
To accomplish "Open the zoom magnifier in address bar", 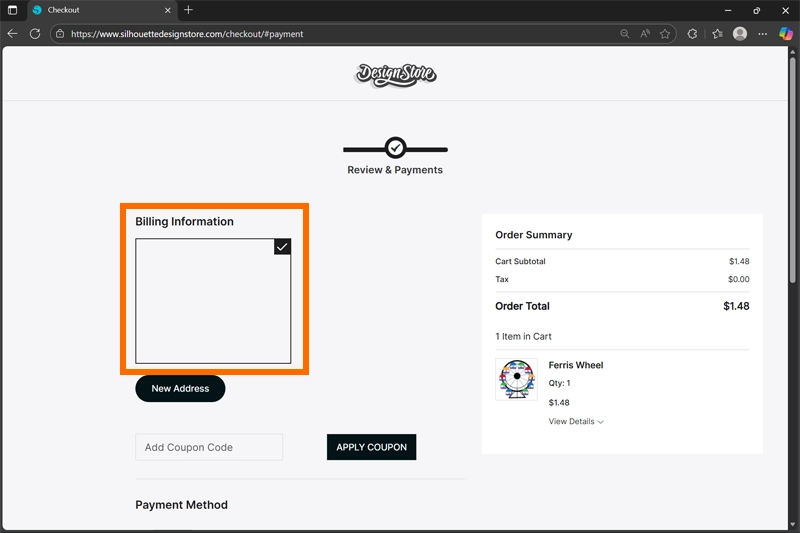I will (625, 34).
